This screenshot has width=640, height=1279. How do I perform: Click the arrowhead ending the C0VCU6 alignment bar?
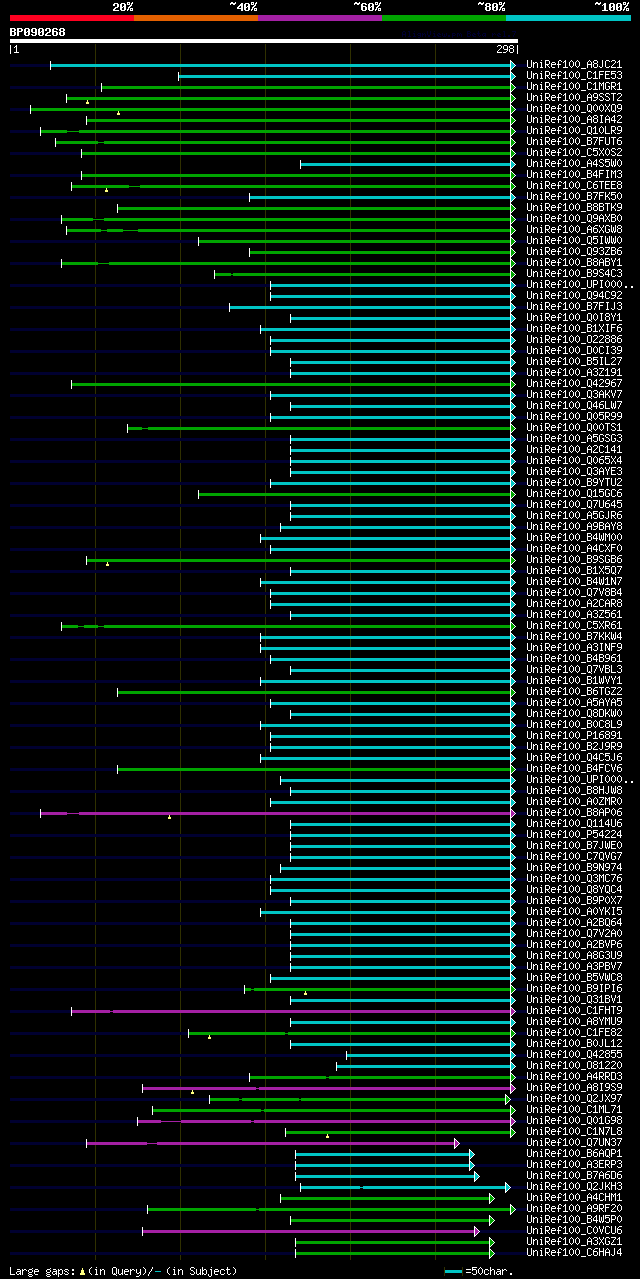pyautogui.click(x=477, y=1230)
